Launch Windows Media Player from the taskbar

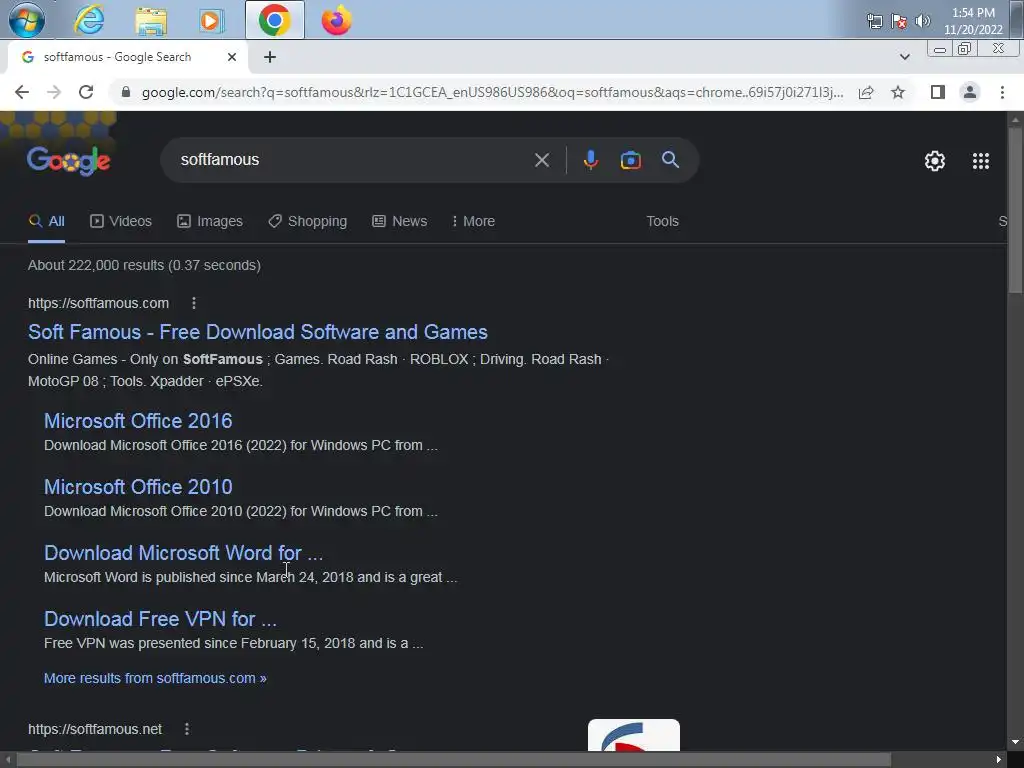(211, 21)
